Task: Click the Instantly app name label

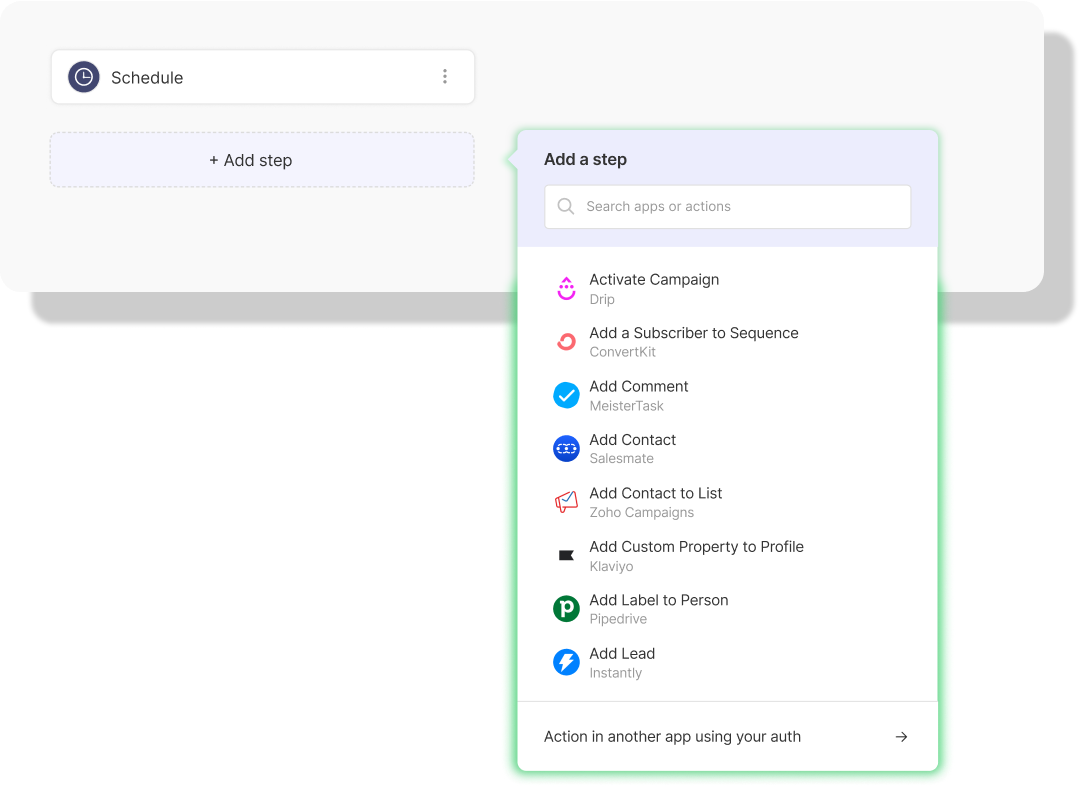Action: 615,673
